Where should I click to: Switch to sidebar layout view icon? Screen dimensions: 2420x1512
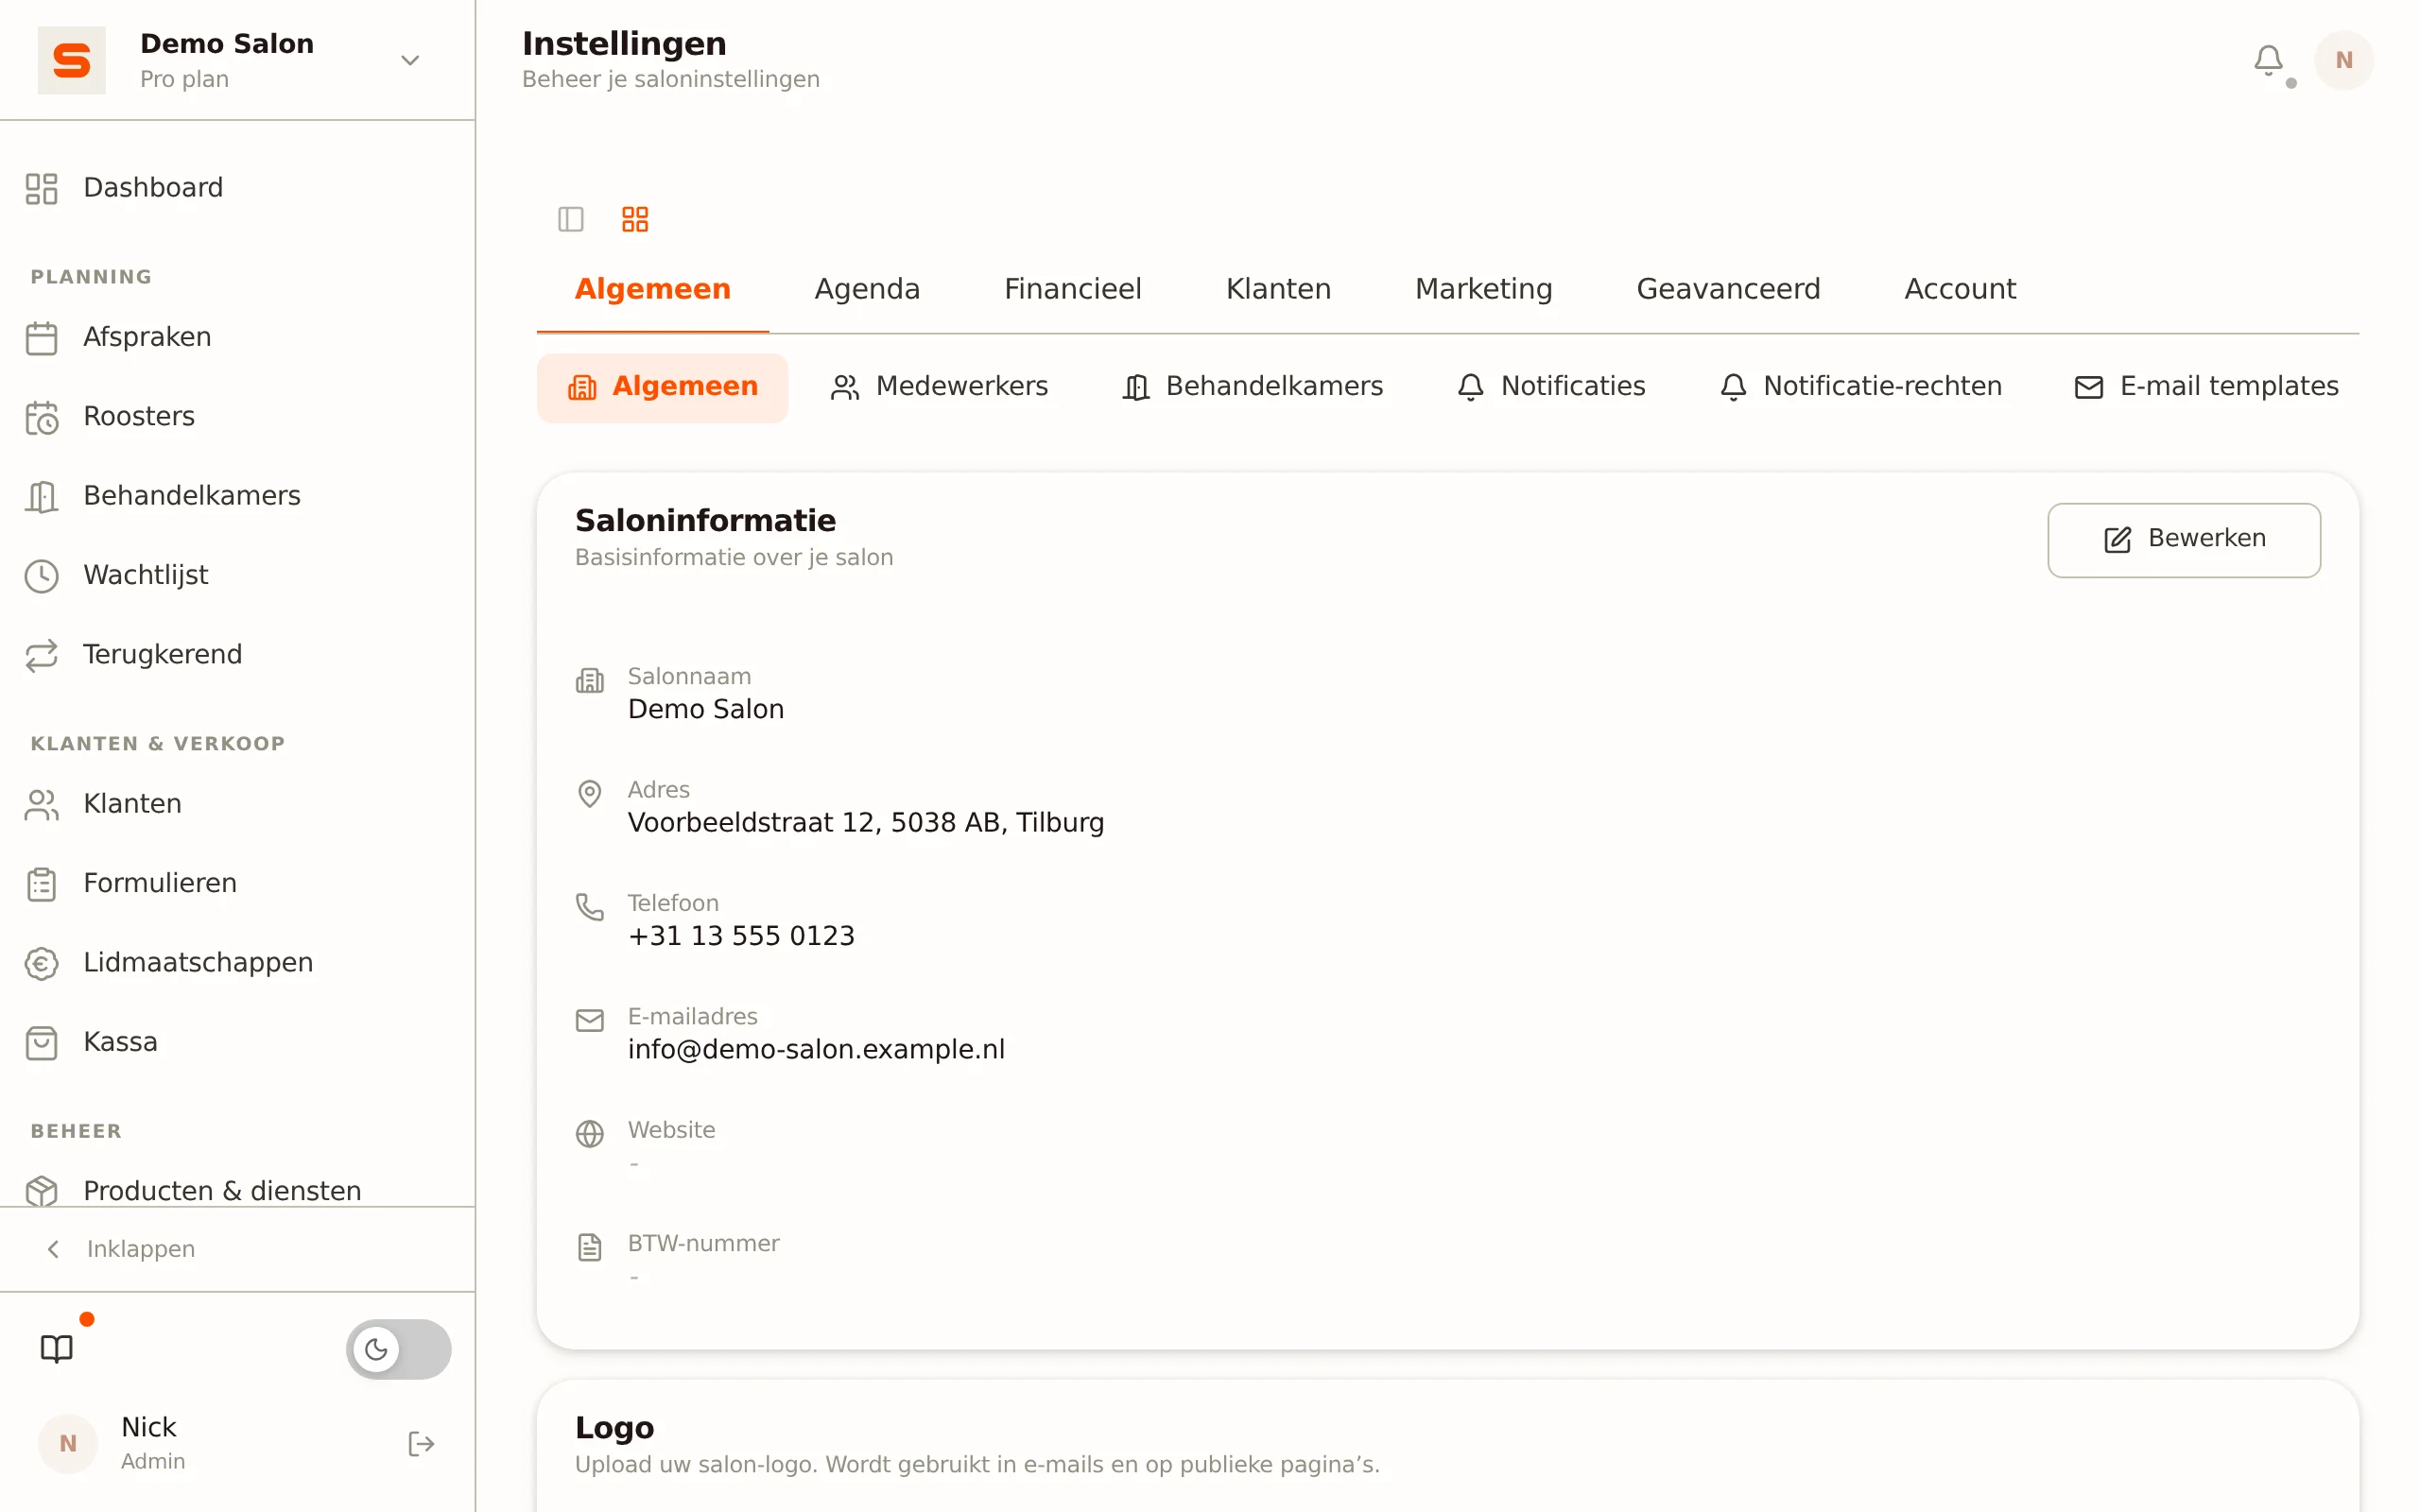coord(571,219)
